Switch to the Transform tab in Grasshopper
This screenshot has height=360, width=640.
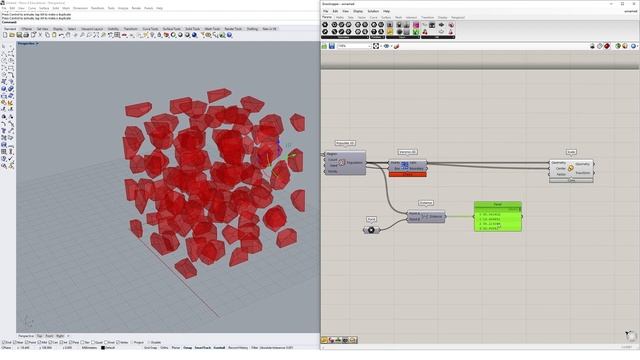427,18
